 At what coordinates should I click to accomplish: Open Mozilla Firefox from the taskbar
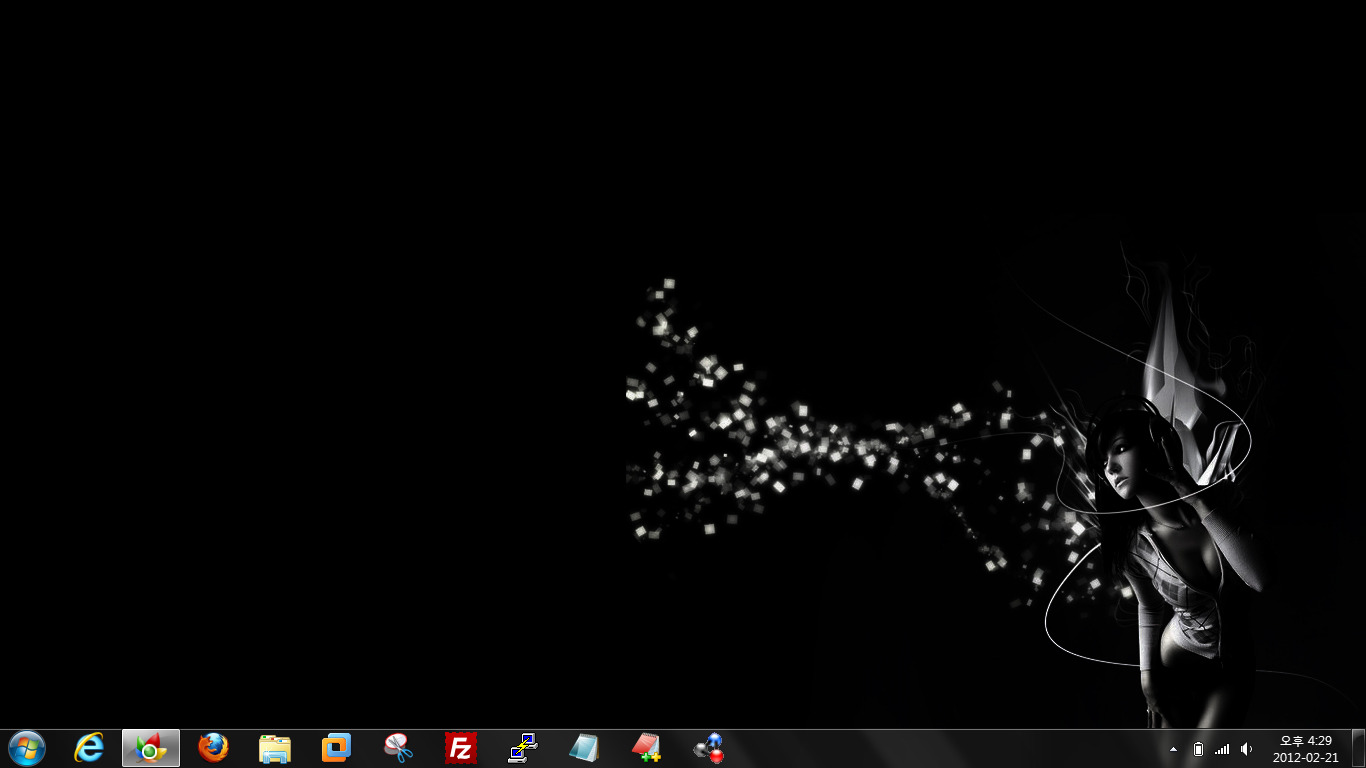pos(213,748)
